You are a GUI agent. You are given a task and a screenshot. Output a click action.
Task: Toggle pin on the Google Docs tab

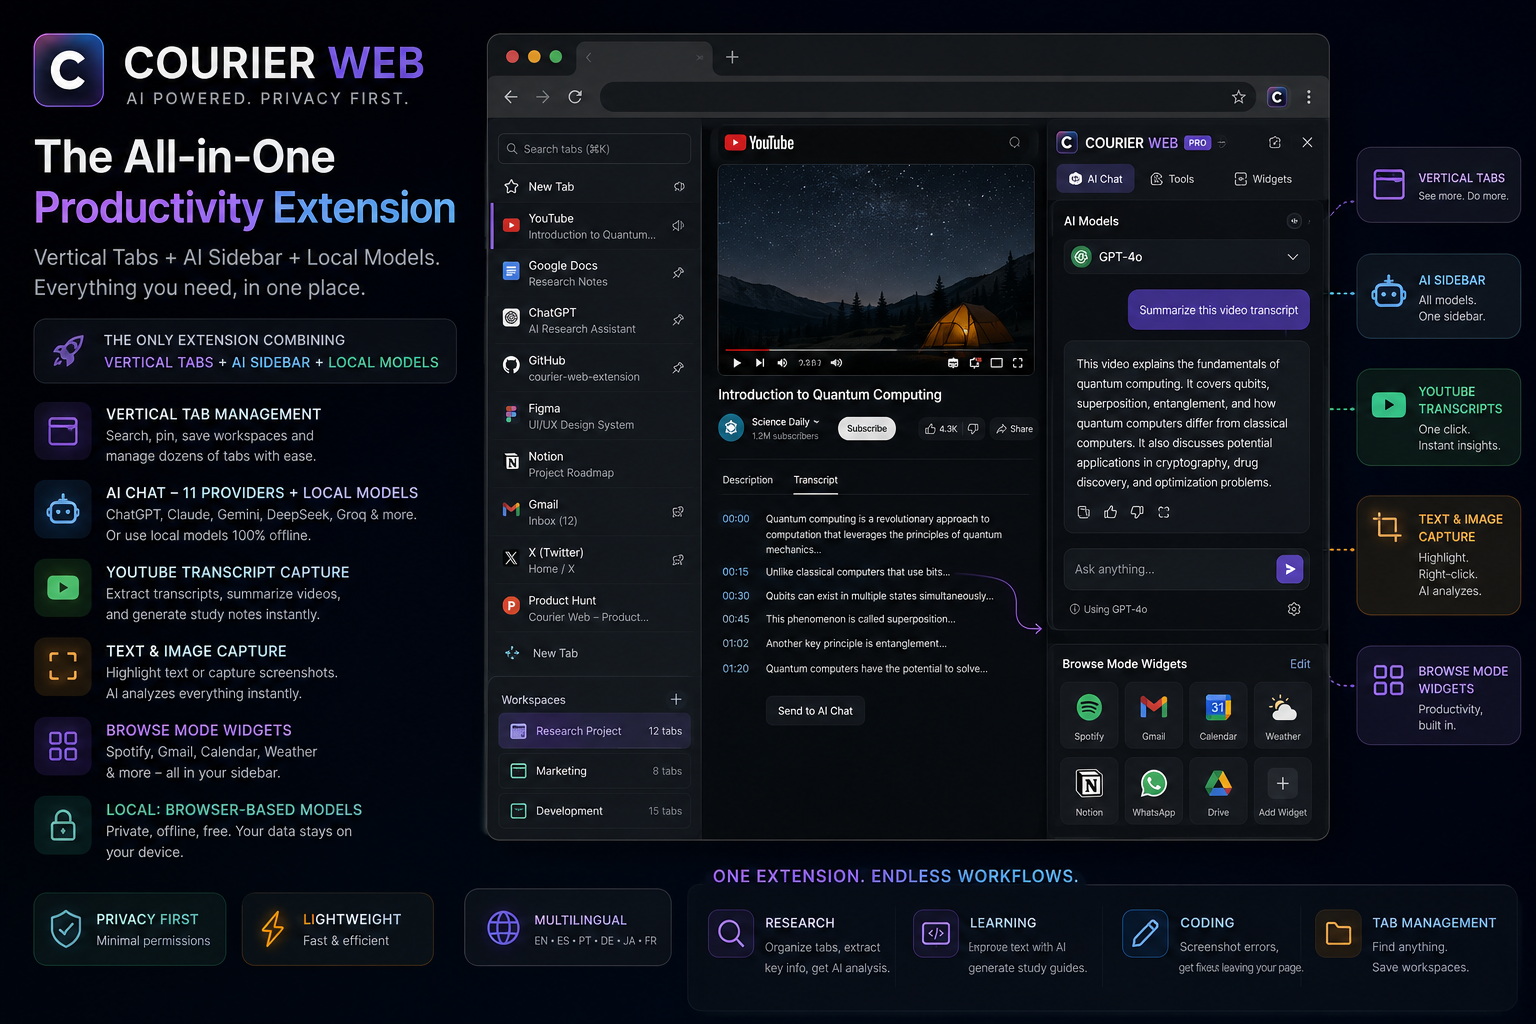tap(678, 273)
